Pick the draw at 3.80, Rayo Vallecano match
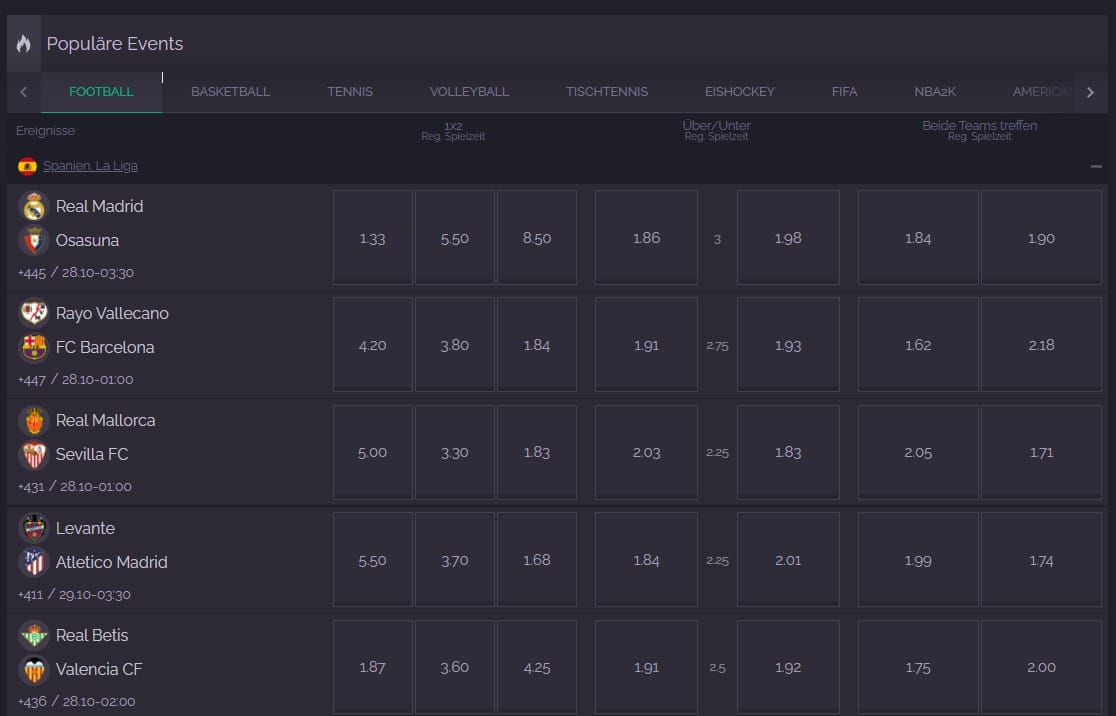Screen dimensions: 1116x716 (455, 344)
